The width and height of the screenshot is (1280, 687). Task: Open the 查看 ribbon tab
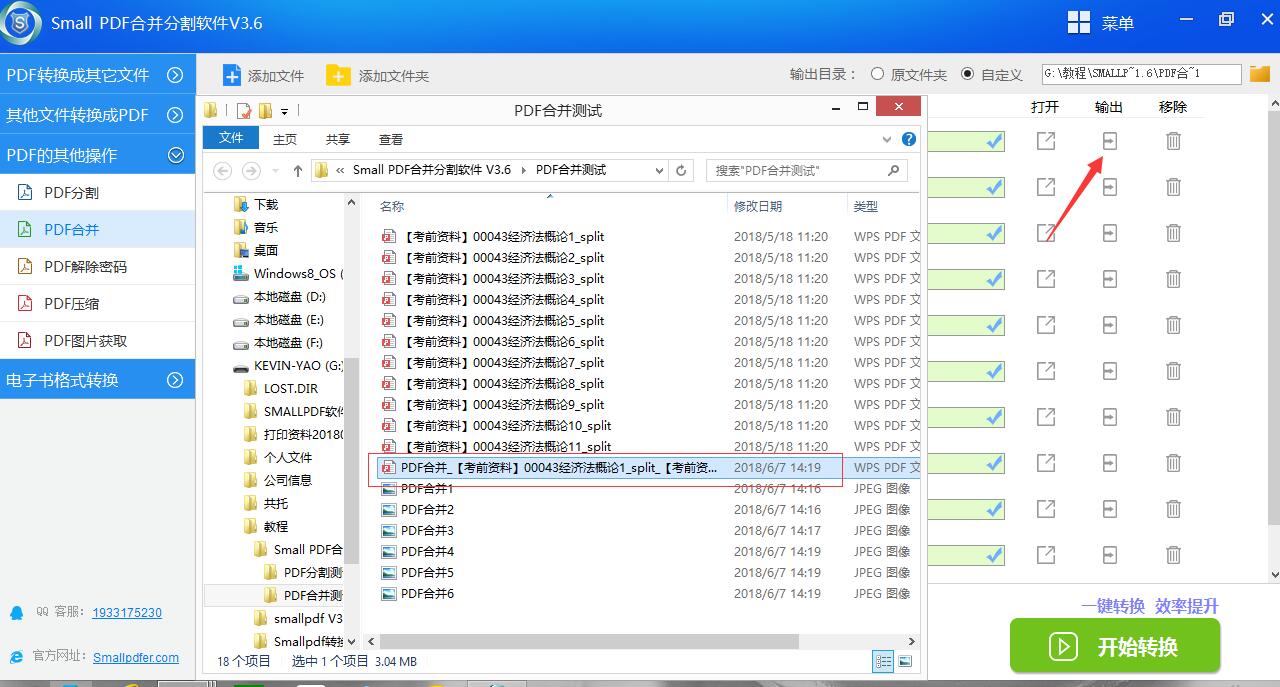coord(391,139)
